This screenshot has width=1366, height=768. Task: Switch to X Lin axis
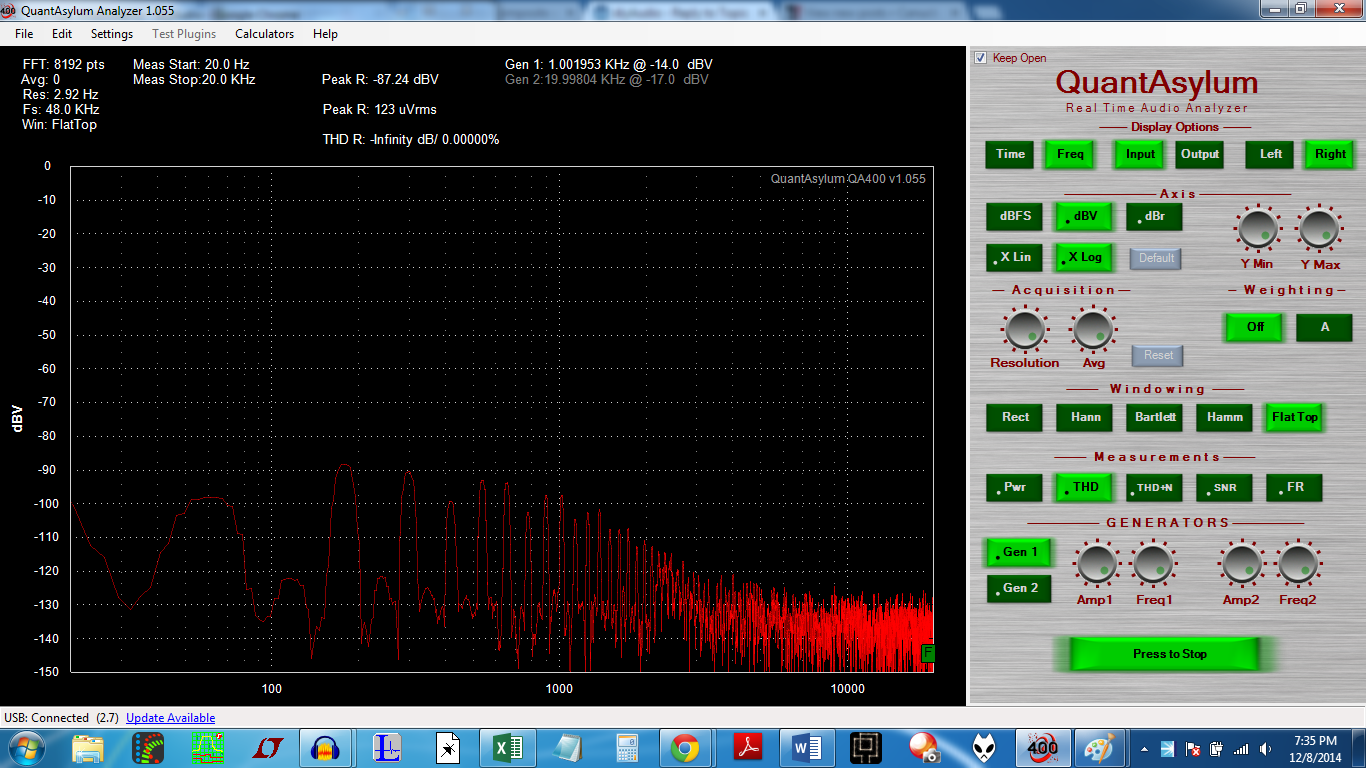(1015, 257)
